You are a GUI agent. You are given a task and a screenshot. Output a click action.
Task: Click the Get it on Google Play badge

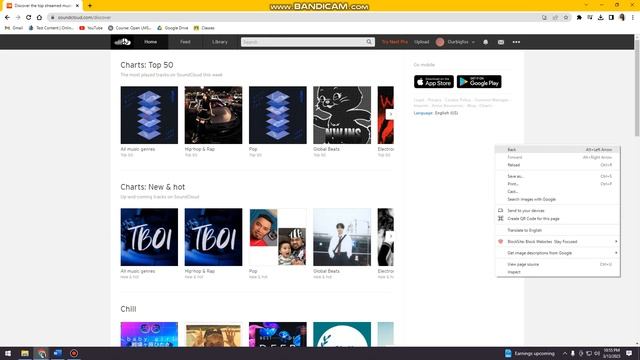click(x=479, y=82)
